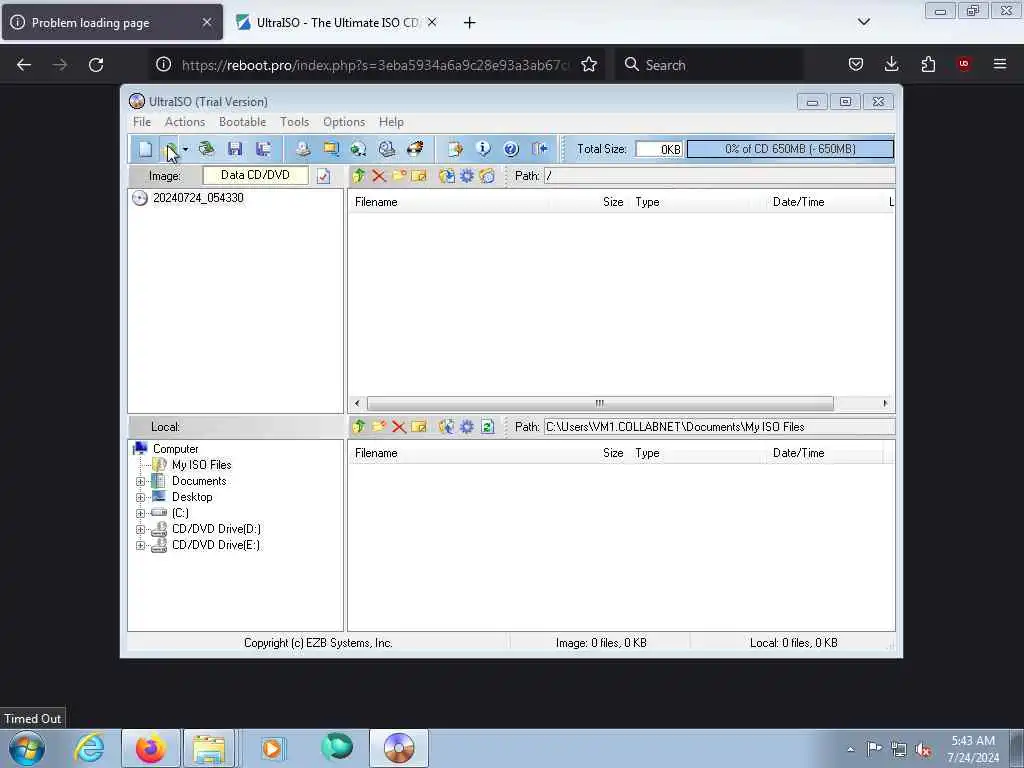This screenshot has height=768, width=1024.
Task: Click the Rename icon in the image pane toolbar
Action: [419, 176]
